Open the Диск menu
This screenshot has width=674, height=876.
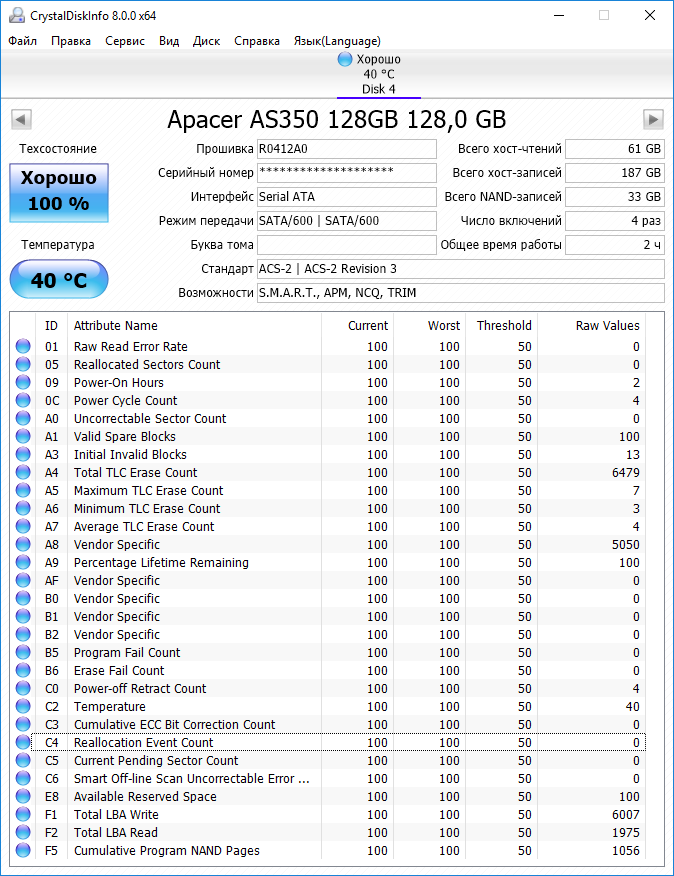point(206,41)
